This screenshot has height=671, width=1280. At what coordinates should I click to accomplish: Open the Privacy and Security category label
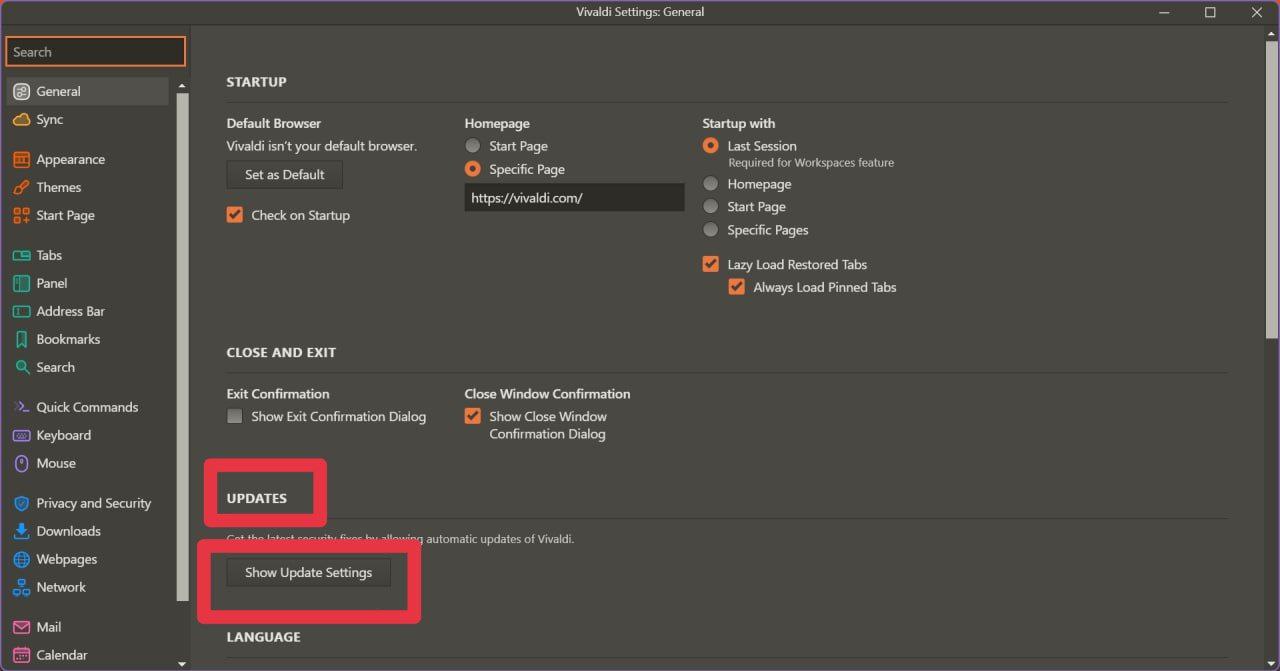pos(94,503)
